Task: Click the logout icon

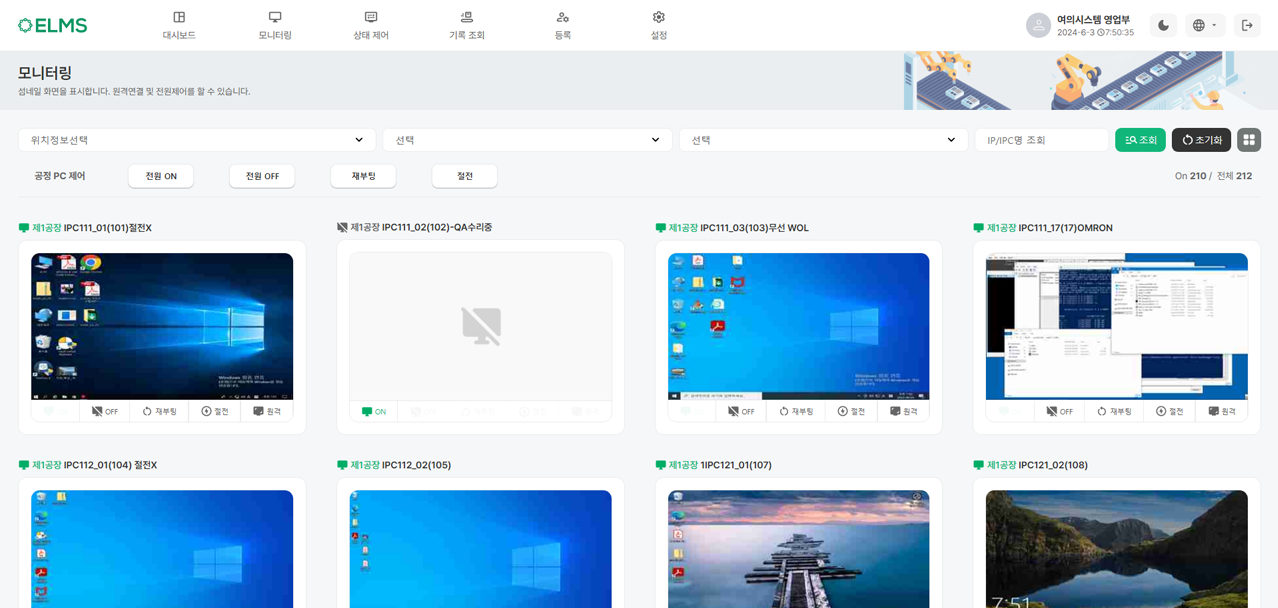Action: tap(1247, 25)
